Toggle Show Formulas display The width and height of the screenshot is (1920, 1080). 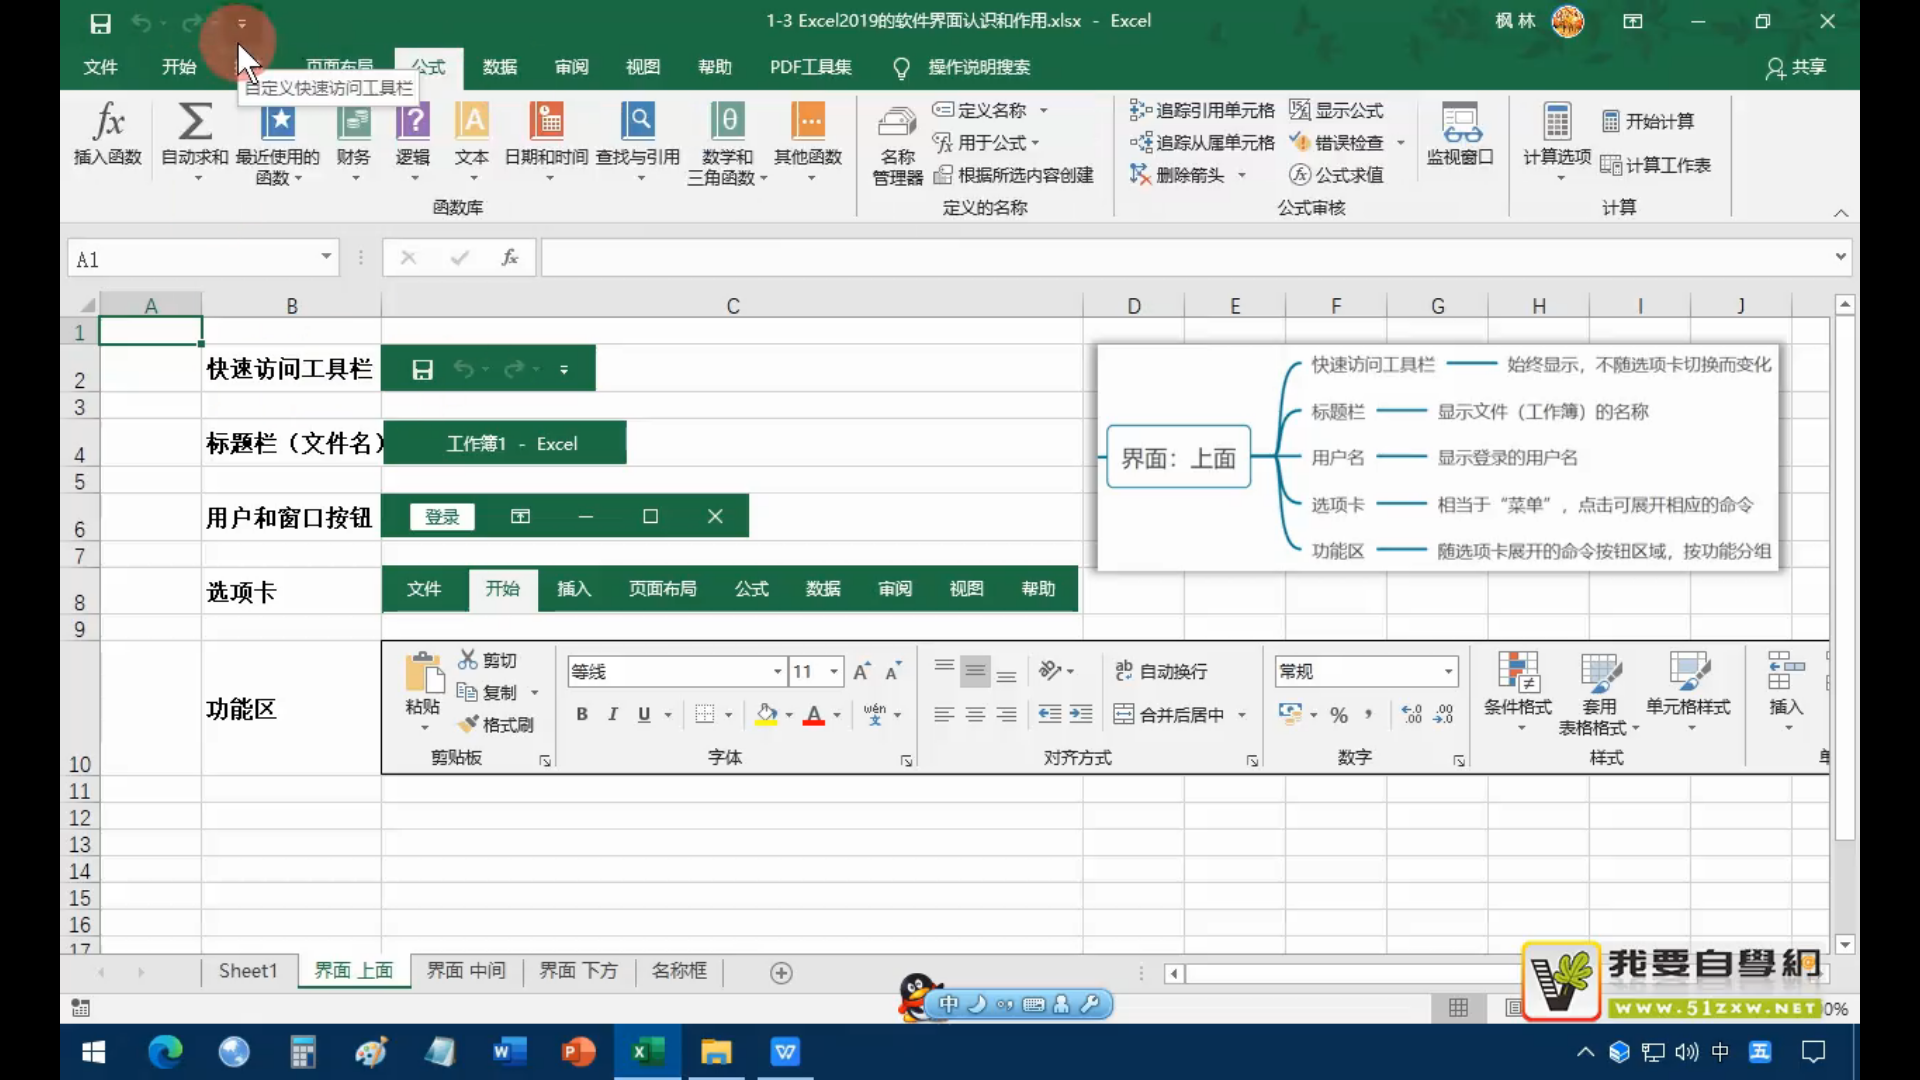tap(1337, 110)
